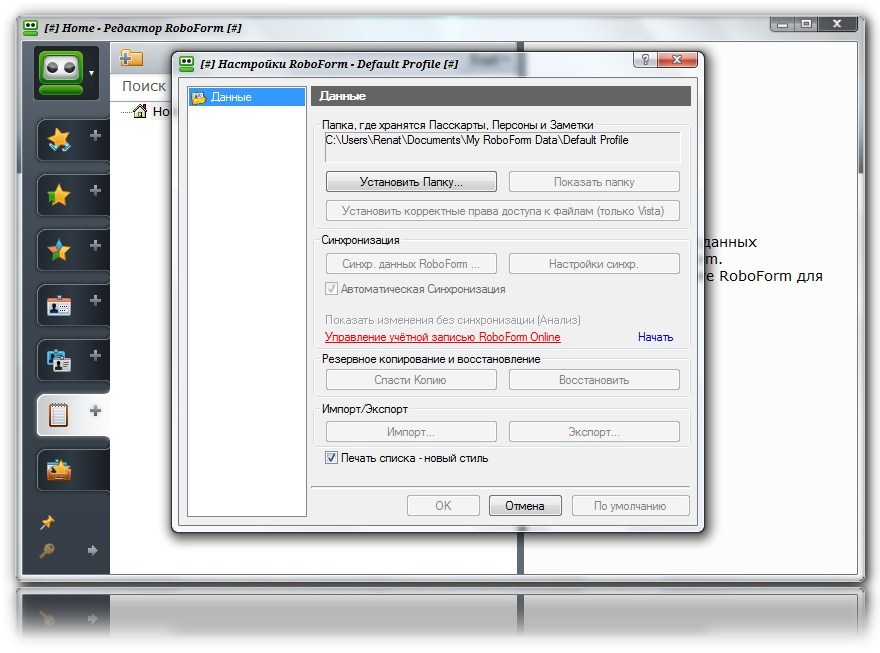The height and width of the screenshot is (653, 880).
Task: Click the RoboForm icon in editor title bar
Action: (30, 27)
